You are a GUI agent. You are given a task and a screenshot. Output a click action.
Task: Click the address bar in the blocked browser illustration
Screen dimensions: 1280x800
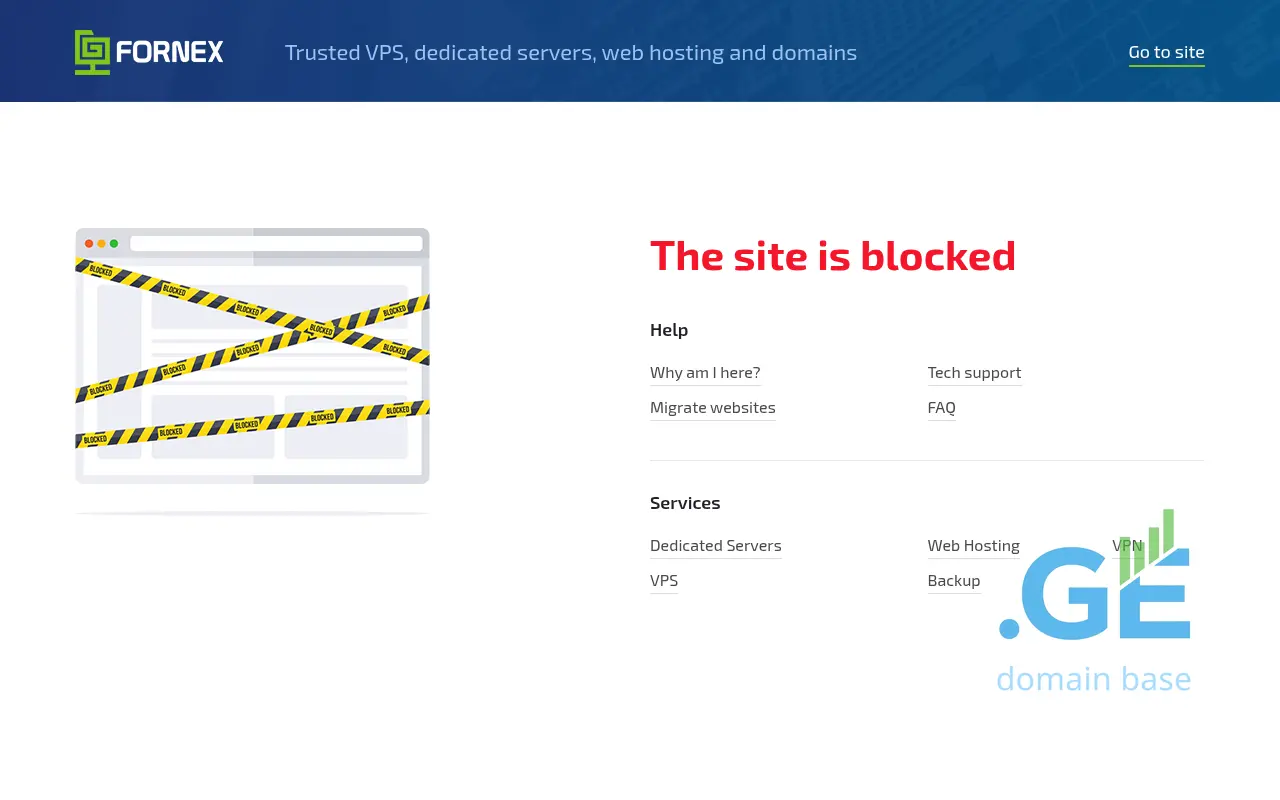[276, 243]
